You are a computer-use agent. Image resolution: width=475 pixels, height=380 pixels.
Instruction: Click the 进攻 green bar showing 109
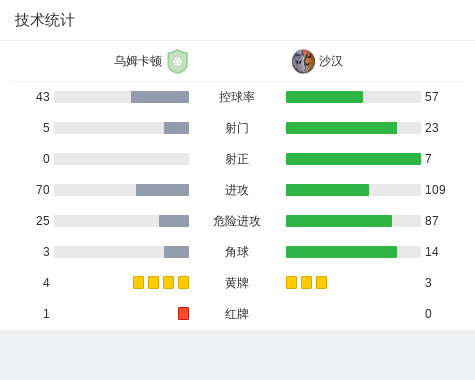tap(327, 190)
